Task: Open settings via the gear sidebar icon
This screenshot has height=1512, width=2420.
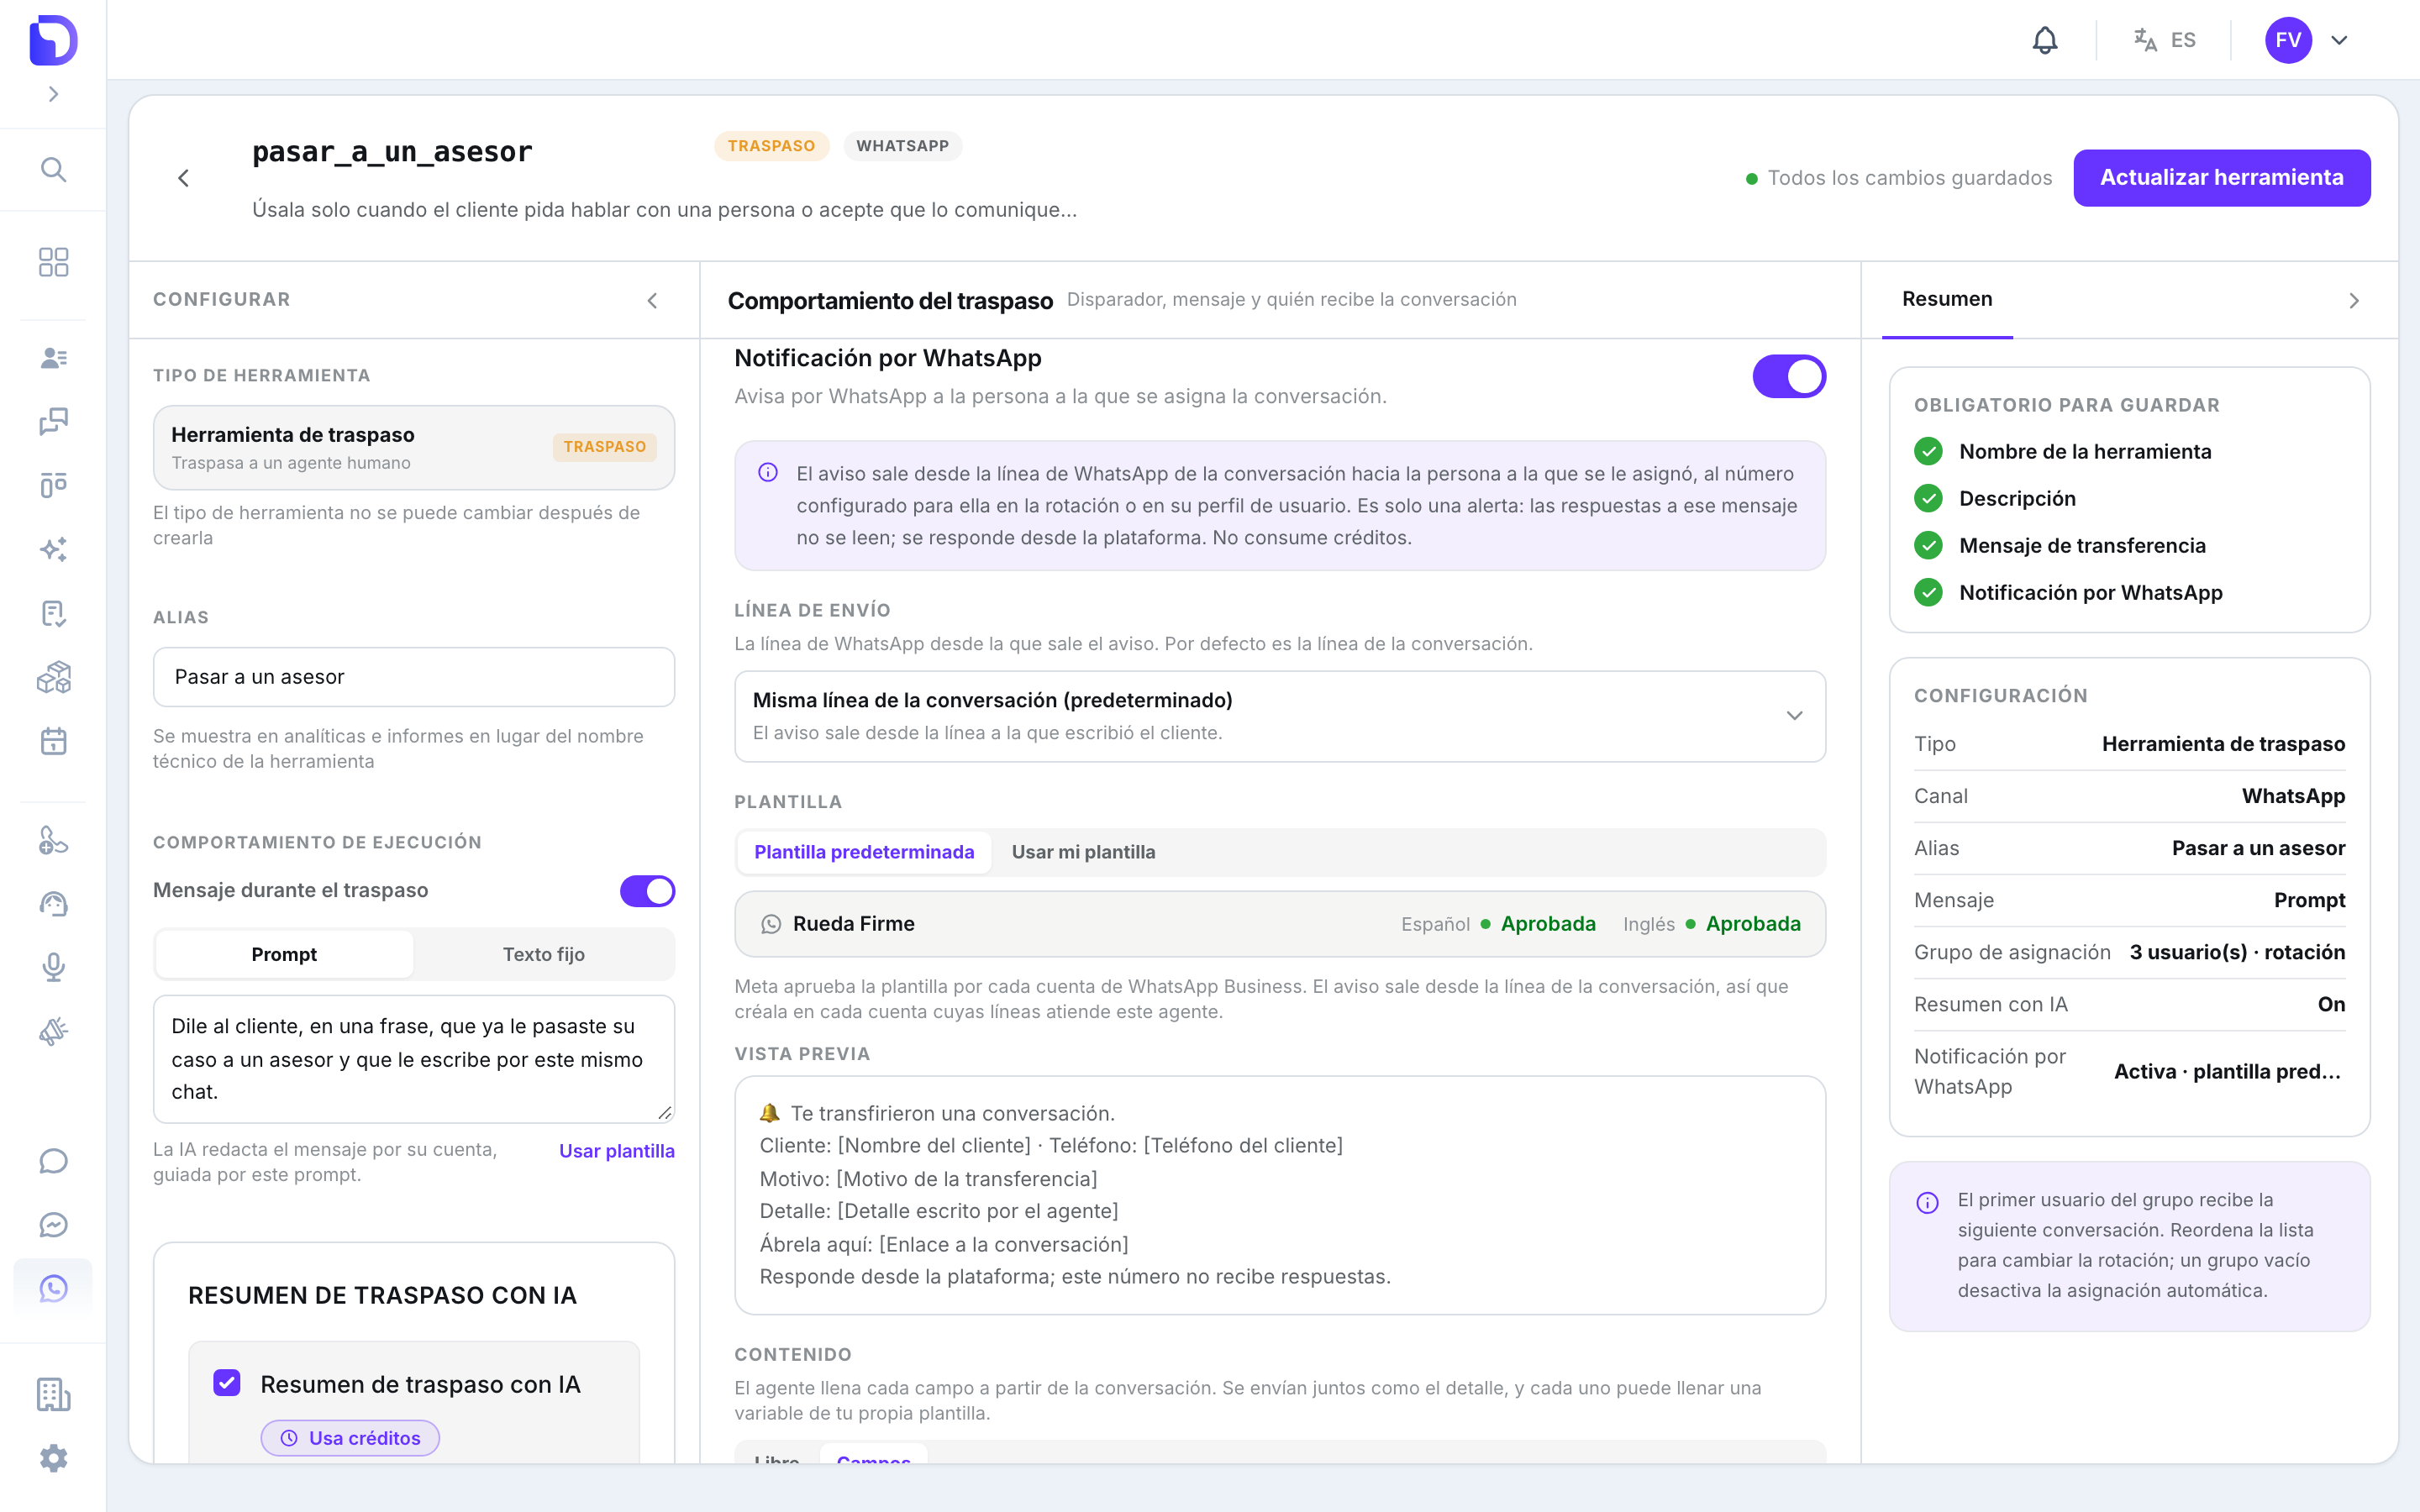Action: 53,1459
